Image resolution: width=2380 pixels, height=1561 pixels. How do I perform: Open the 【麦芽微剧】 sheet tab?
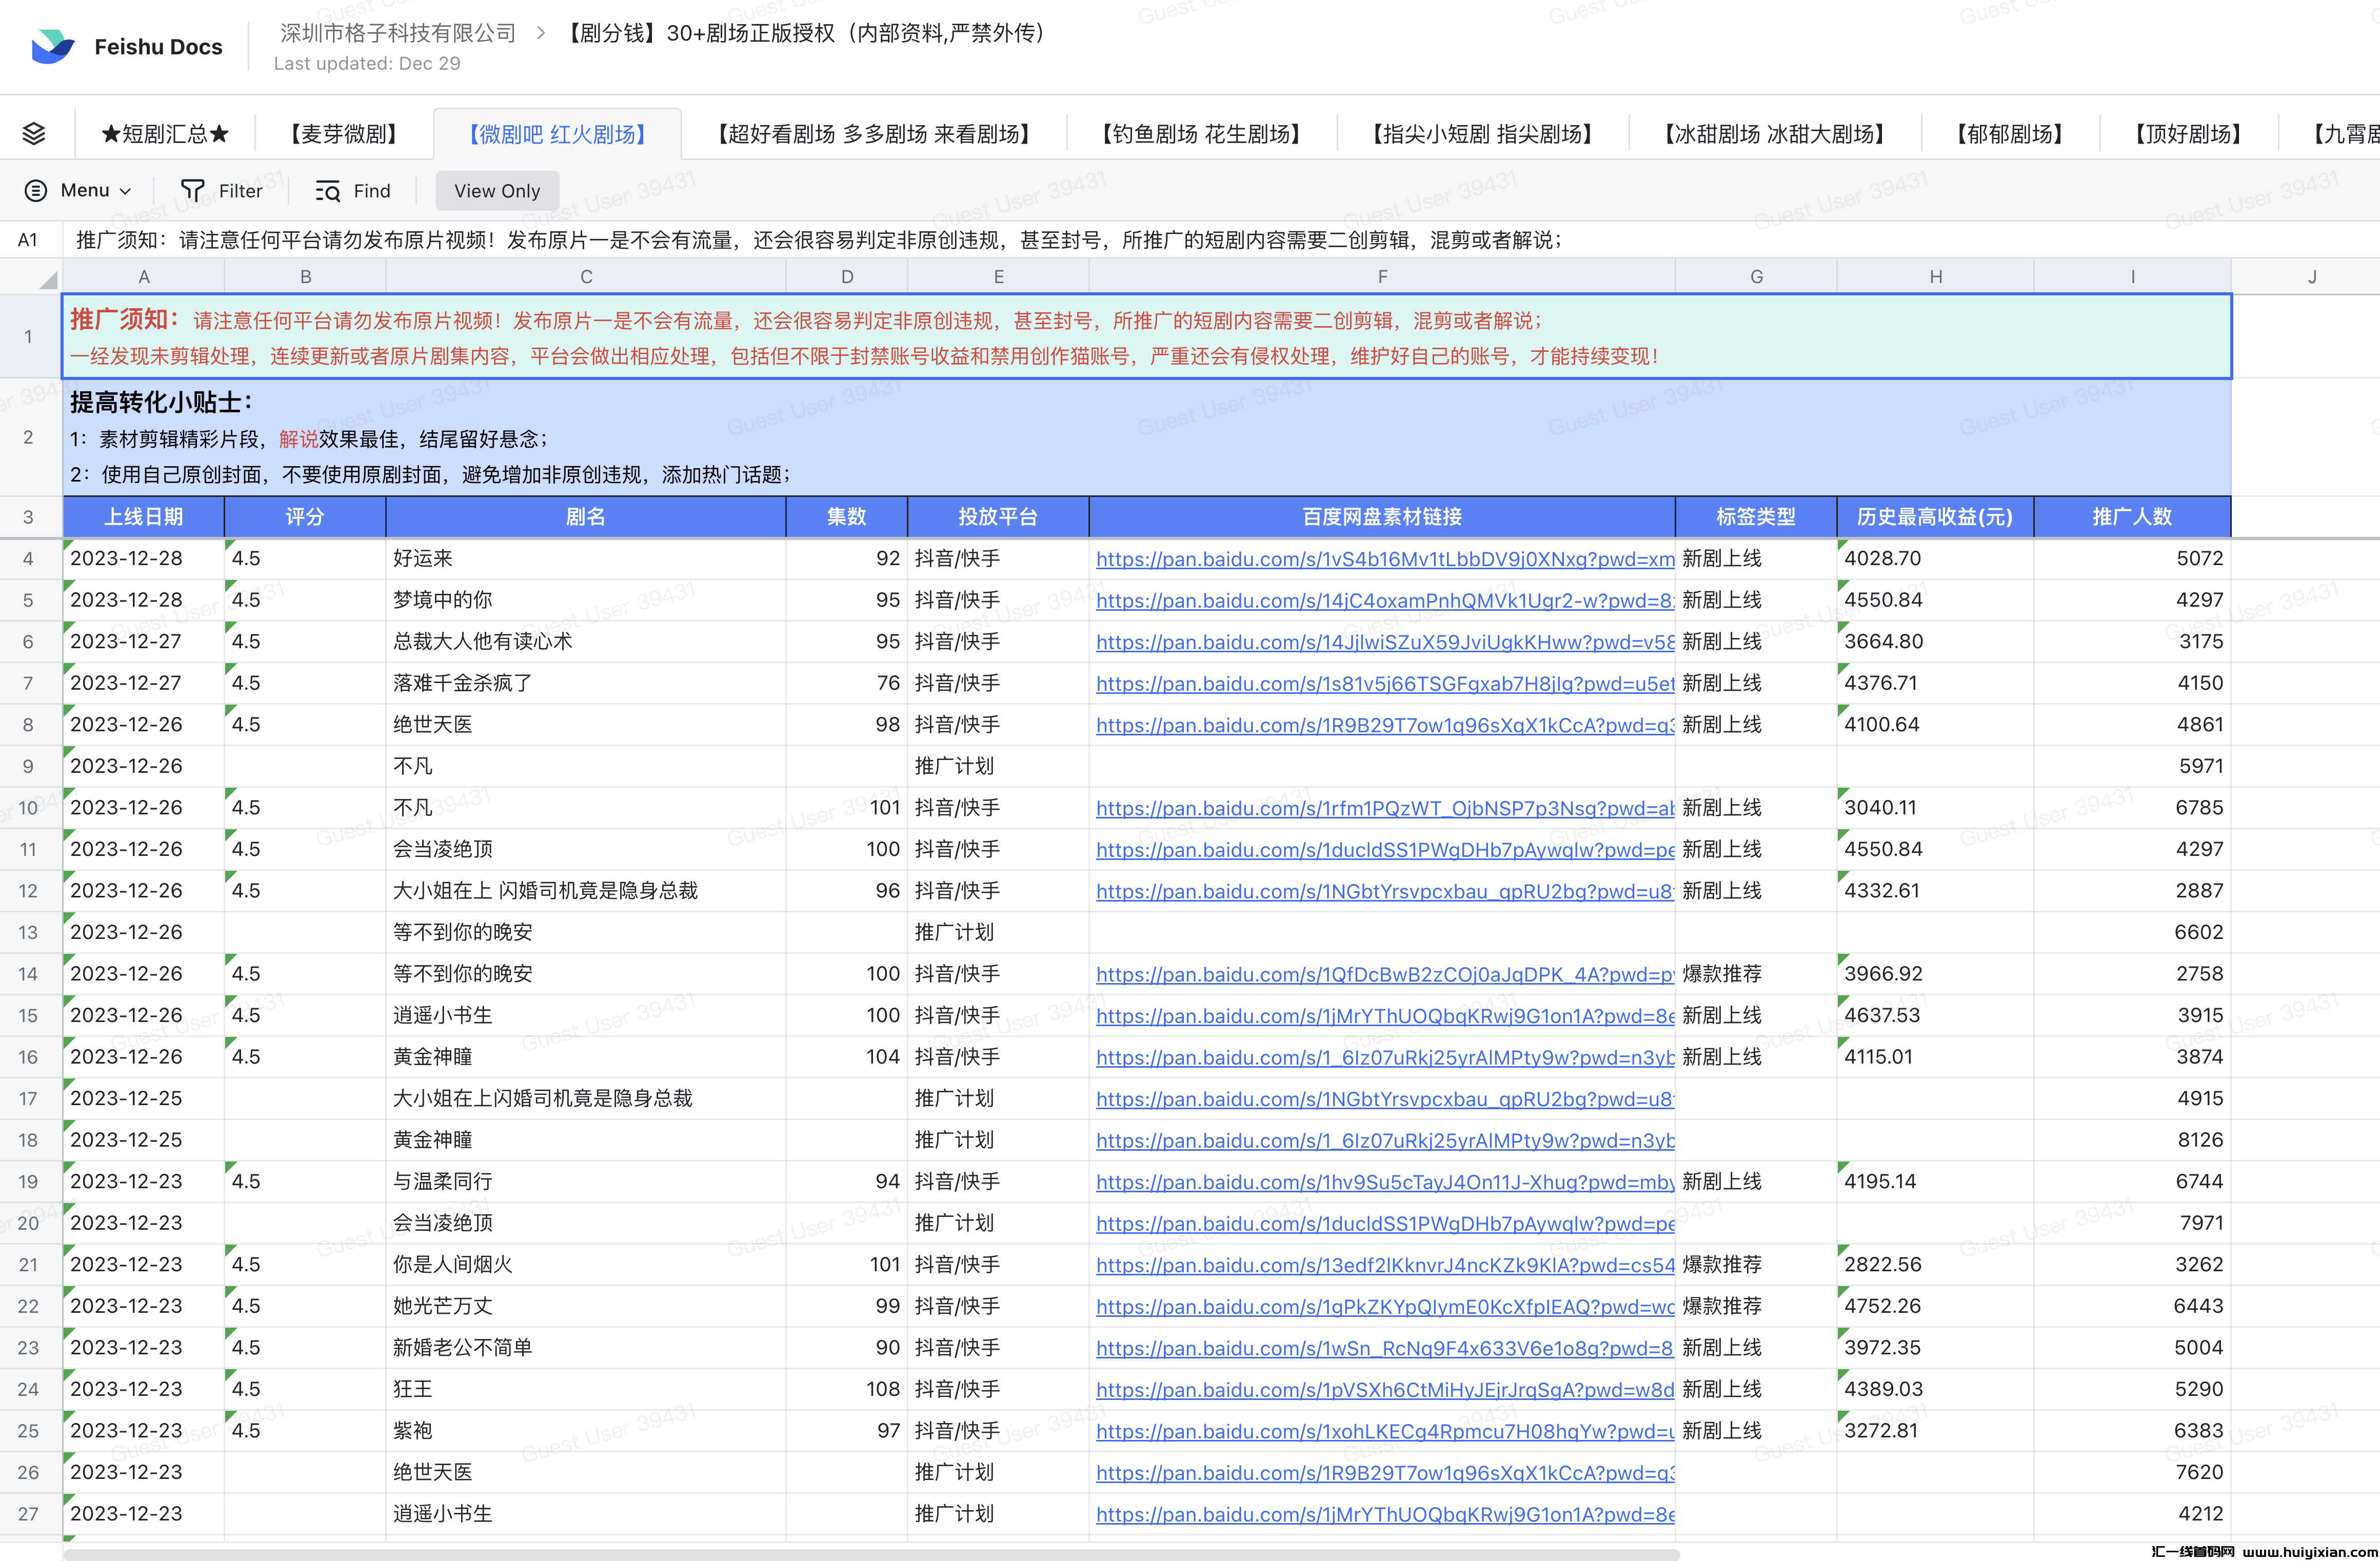pos(344,134)
